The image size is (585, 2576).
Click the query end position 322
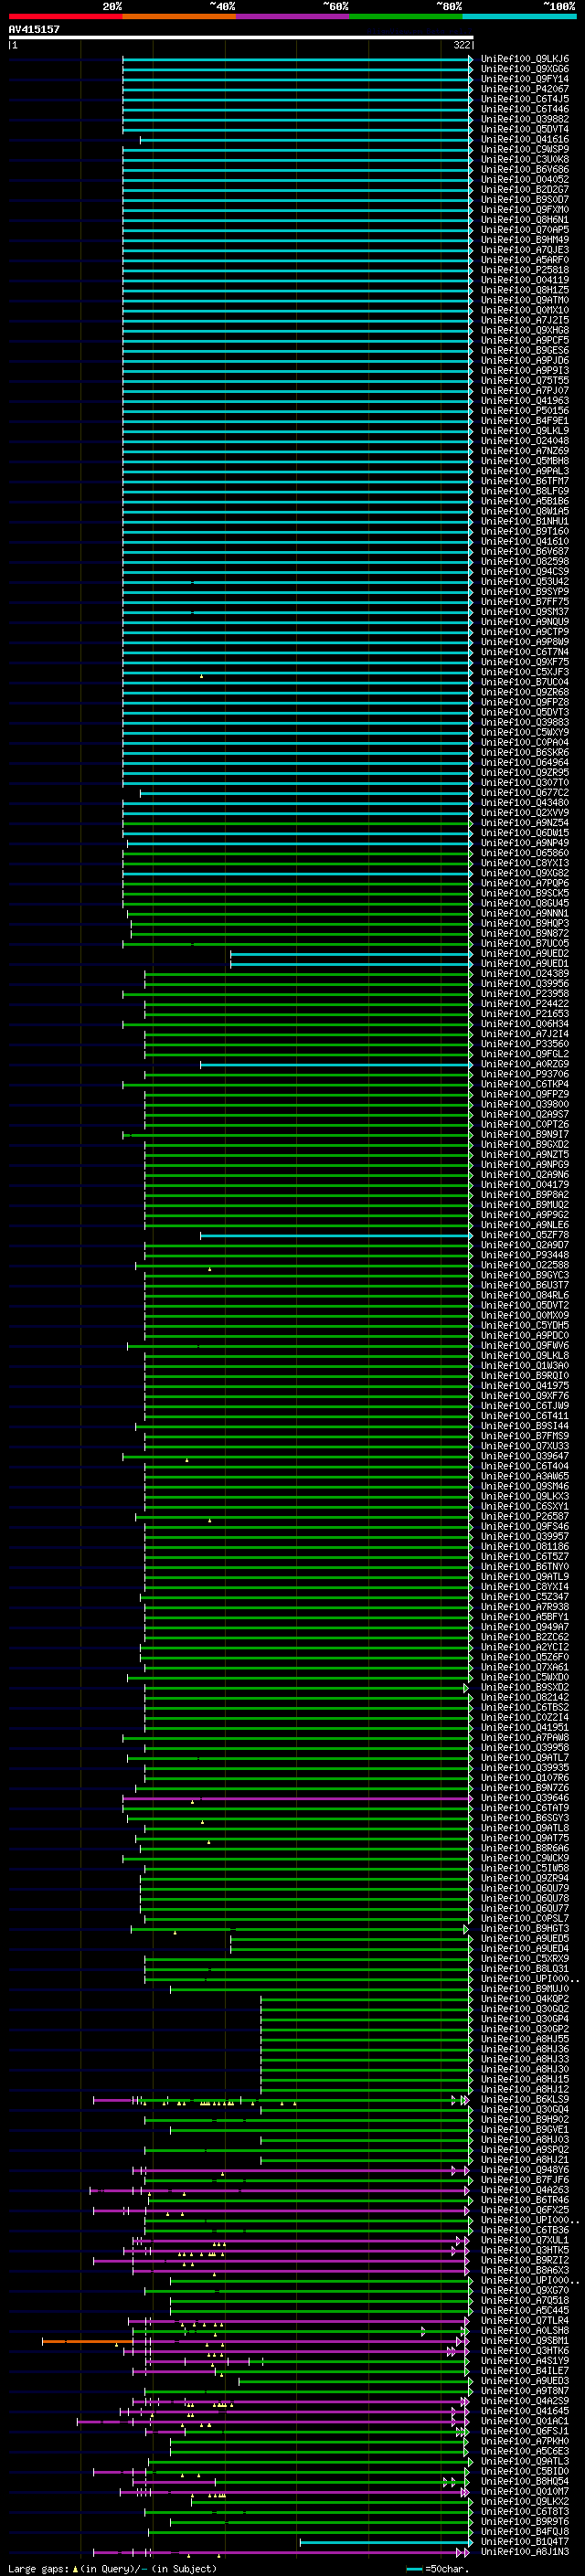[461, 45]
